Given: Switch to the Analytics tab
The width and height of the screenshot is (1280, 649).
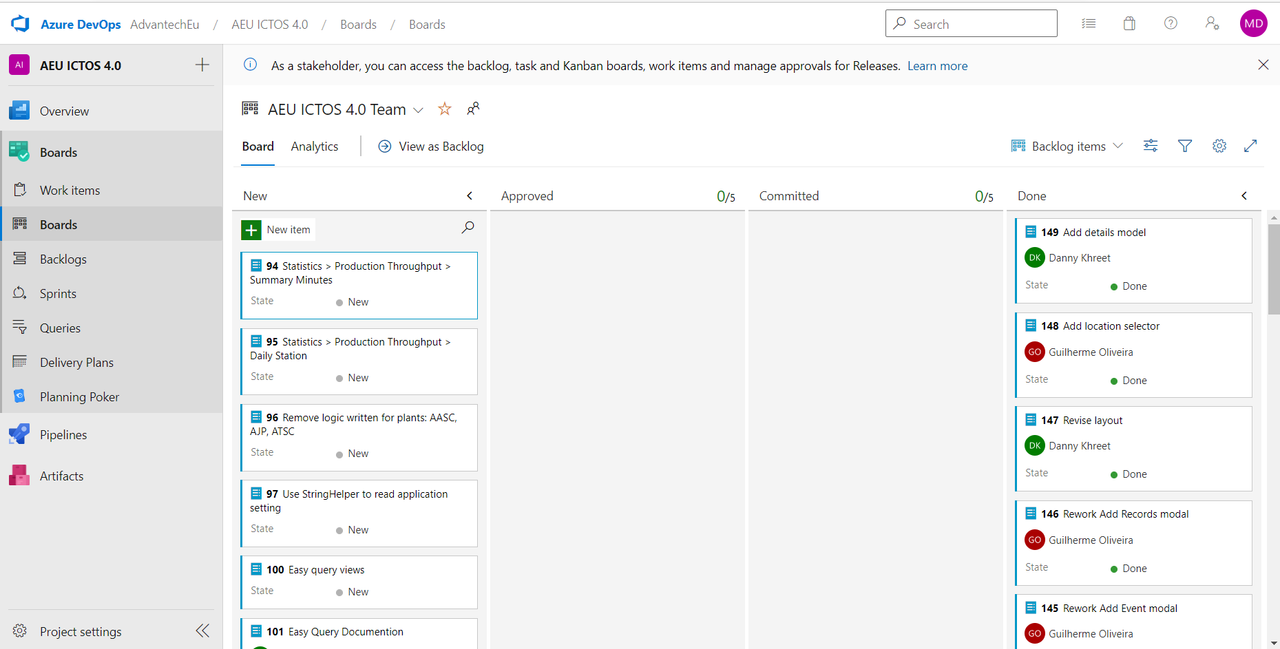Looking at the screenshot, I should 314,146.
